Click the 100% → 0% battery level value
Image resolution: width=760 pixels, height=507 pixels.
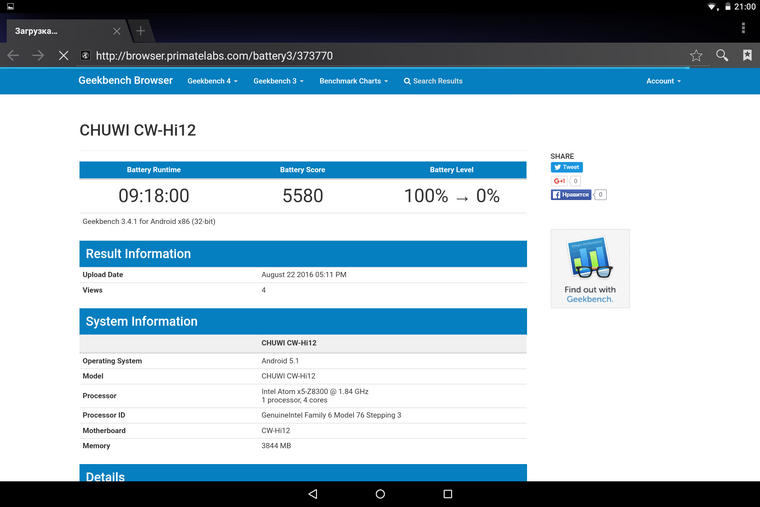click(452, 196)
